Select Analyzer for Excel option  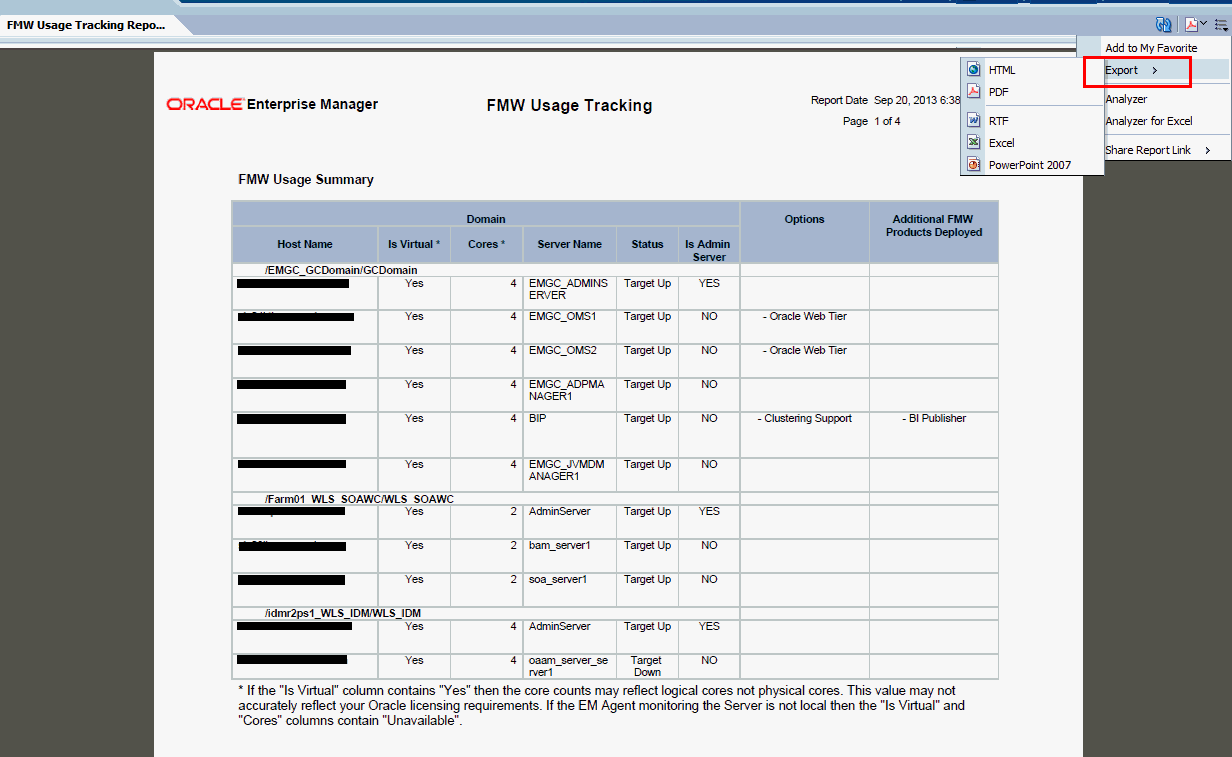[x=1149, y=121]
